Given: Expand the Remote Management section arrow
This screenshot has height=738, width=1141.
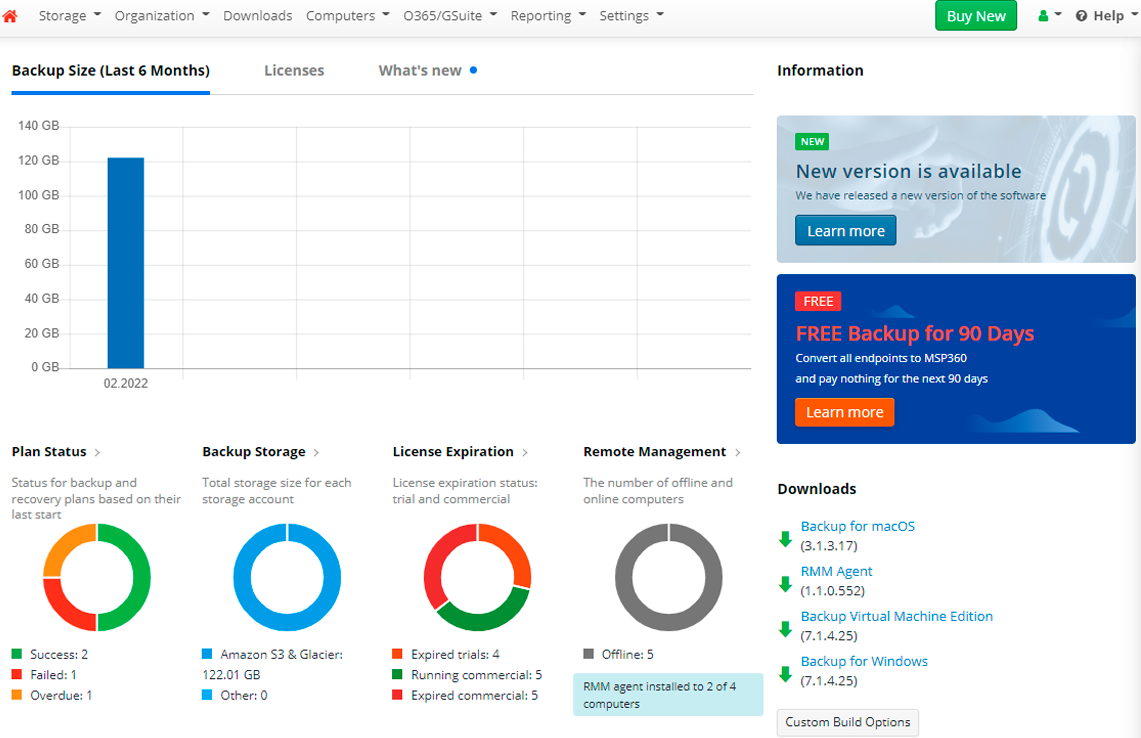Looking at the screenshot, I should point(738,453).
